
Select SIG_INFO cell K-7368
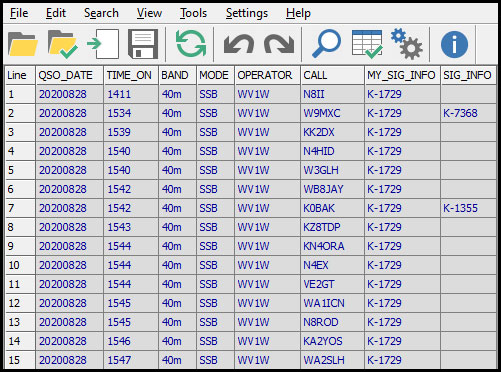(x=469, y=113)
